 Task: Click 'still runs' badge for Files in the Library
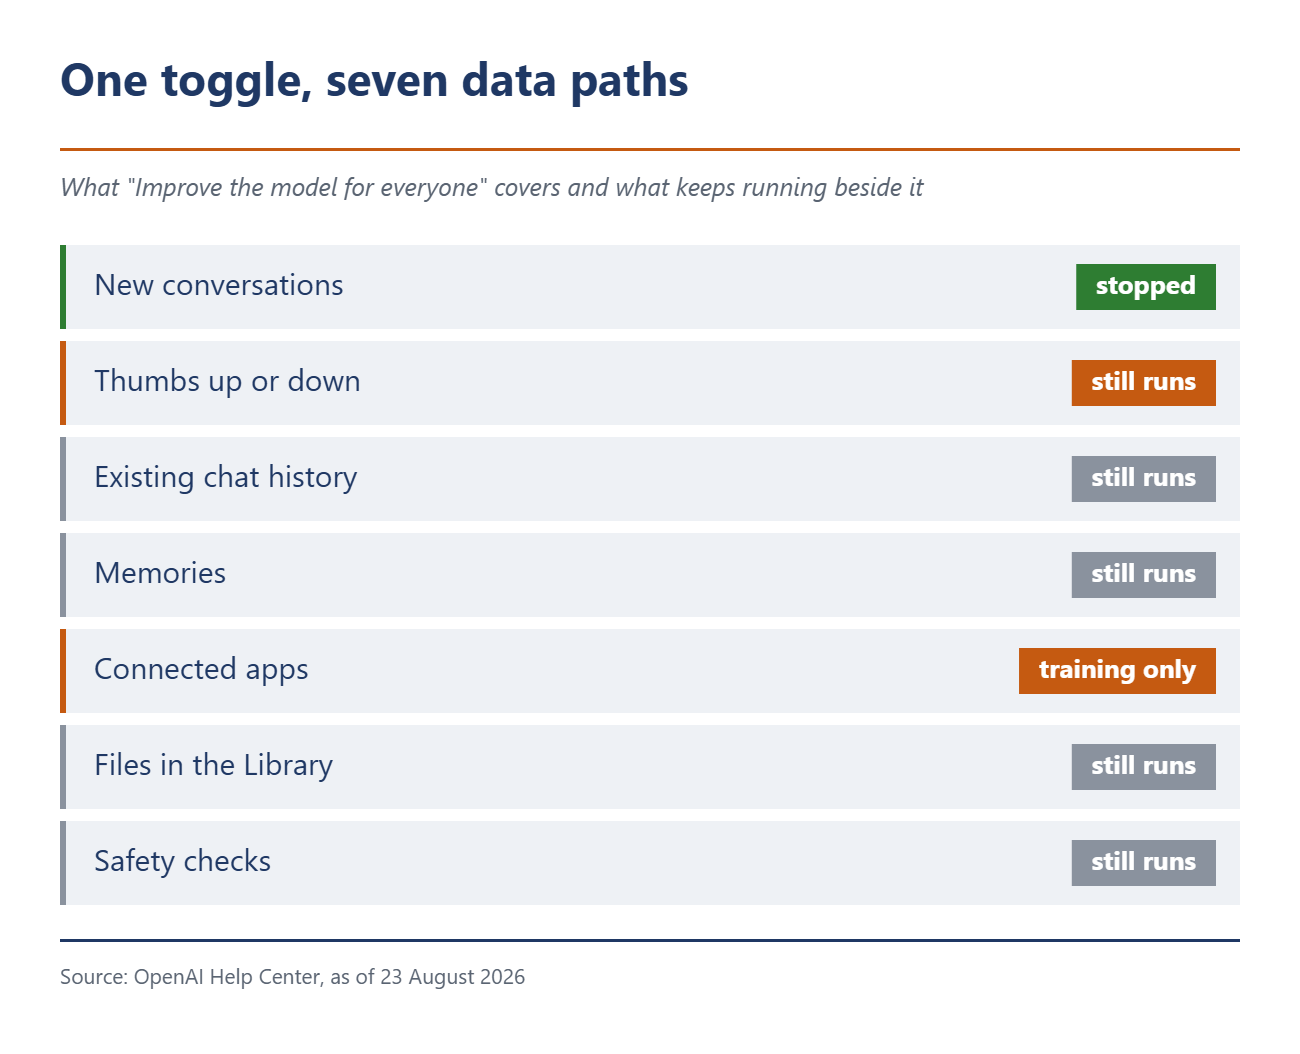click(1143, 767)
